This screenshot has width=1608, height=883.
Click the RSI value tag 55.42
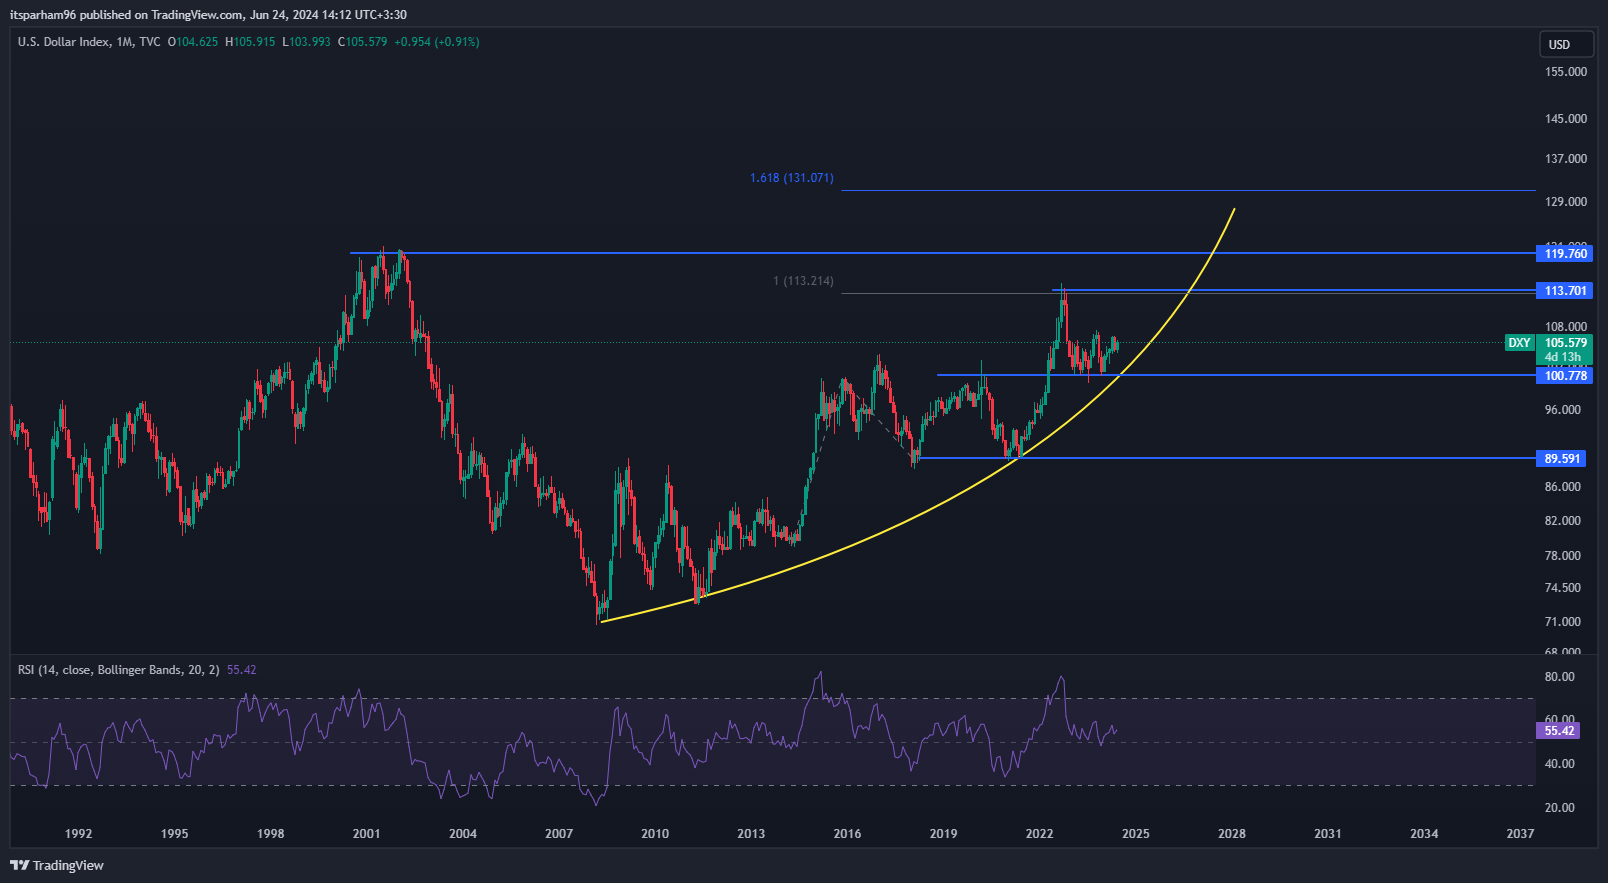tap(1559, 731)
